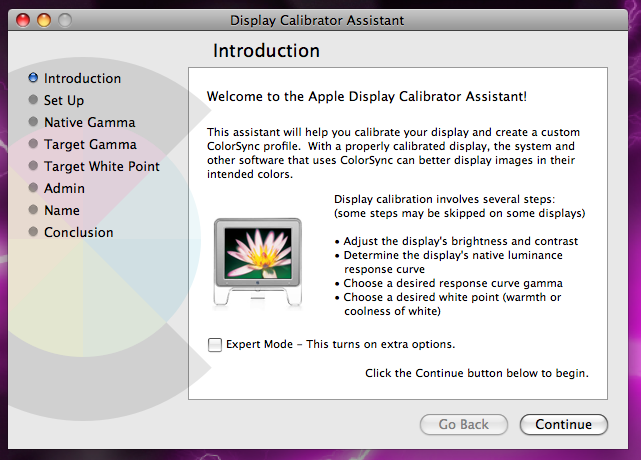Click the monitor with flower image
This screenshot has width=641, height=460.
pos(258,263)
